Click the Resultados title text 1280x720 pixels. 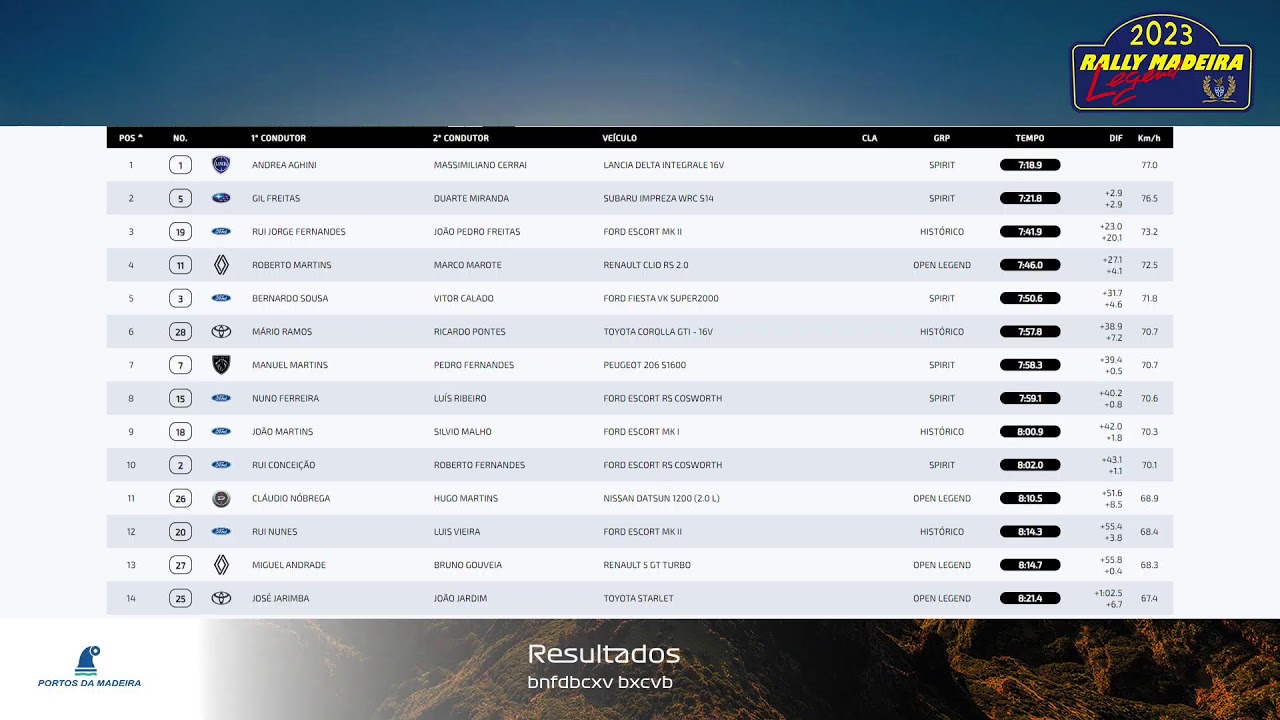click(x=604, y=654)
